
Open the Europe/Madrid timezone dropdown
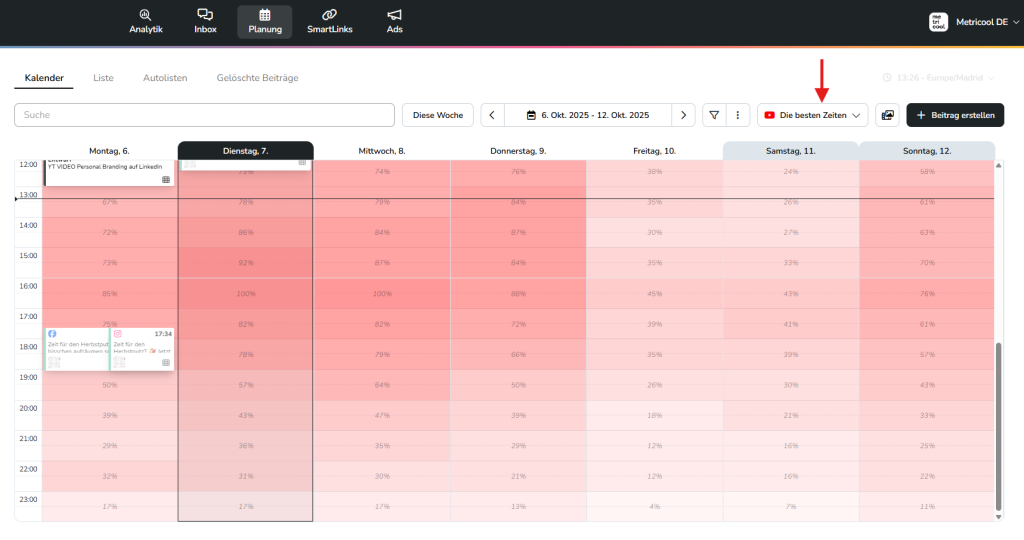tap(940, 77)
